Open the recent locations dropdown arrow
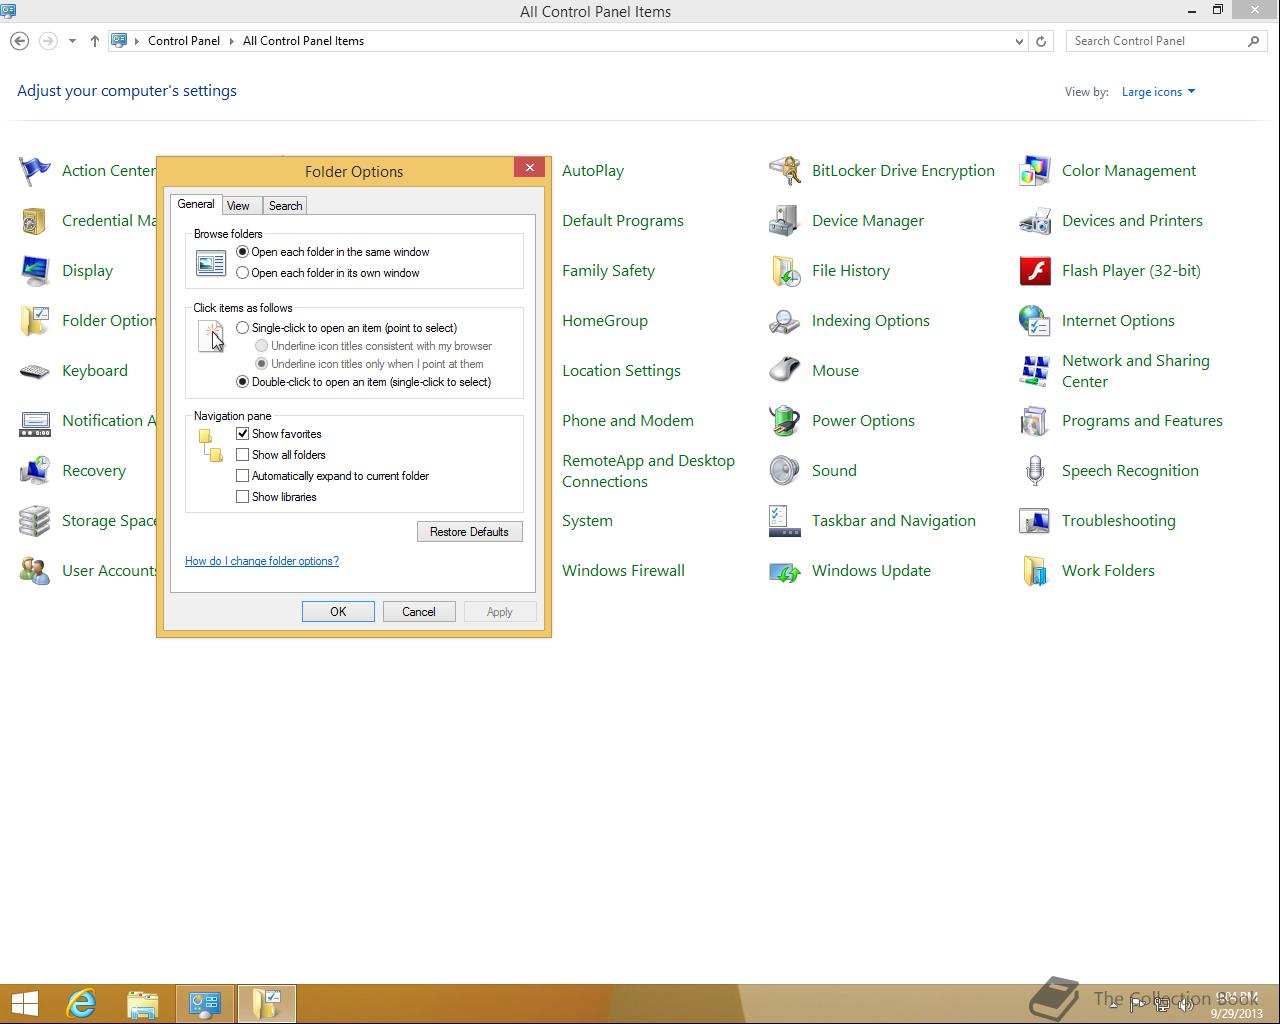The height and width of the screenshot is (1024, 1280). point(72,41)
